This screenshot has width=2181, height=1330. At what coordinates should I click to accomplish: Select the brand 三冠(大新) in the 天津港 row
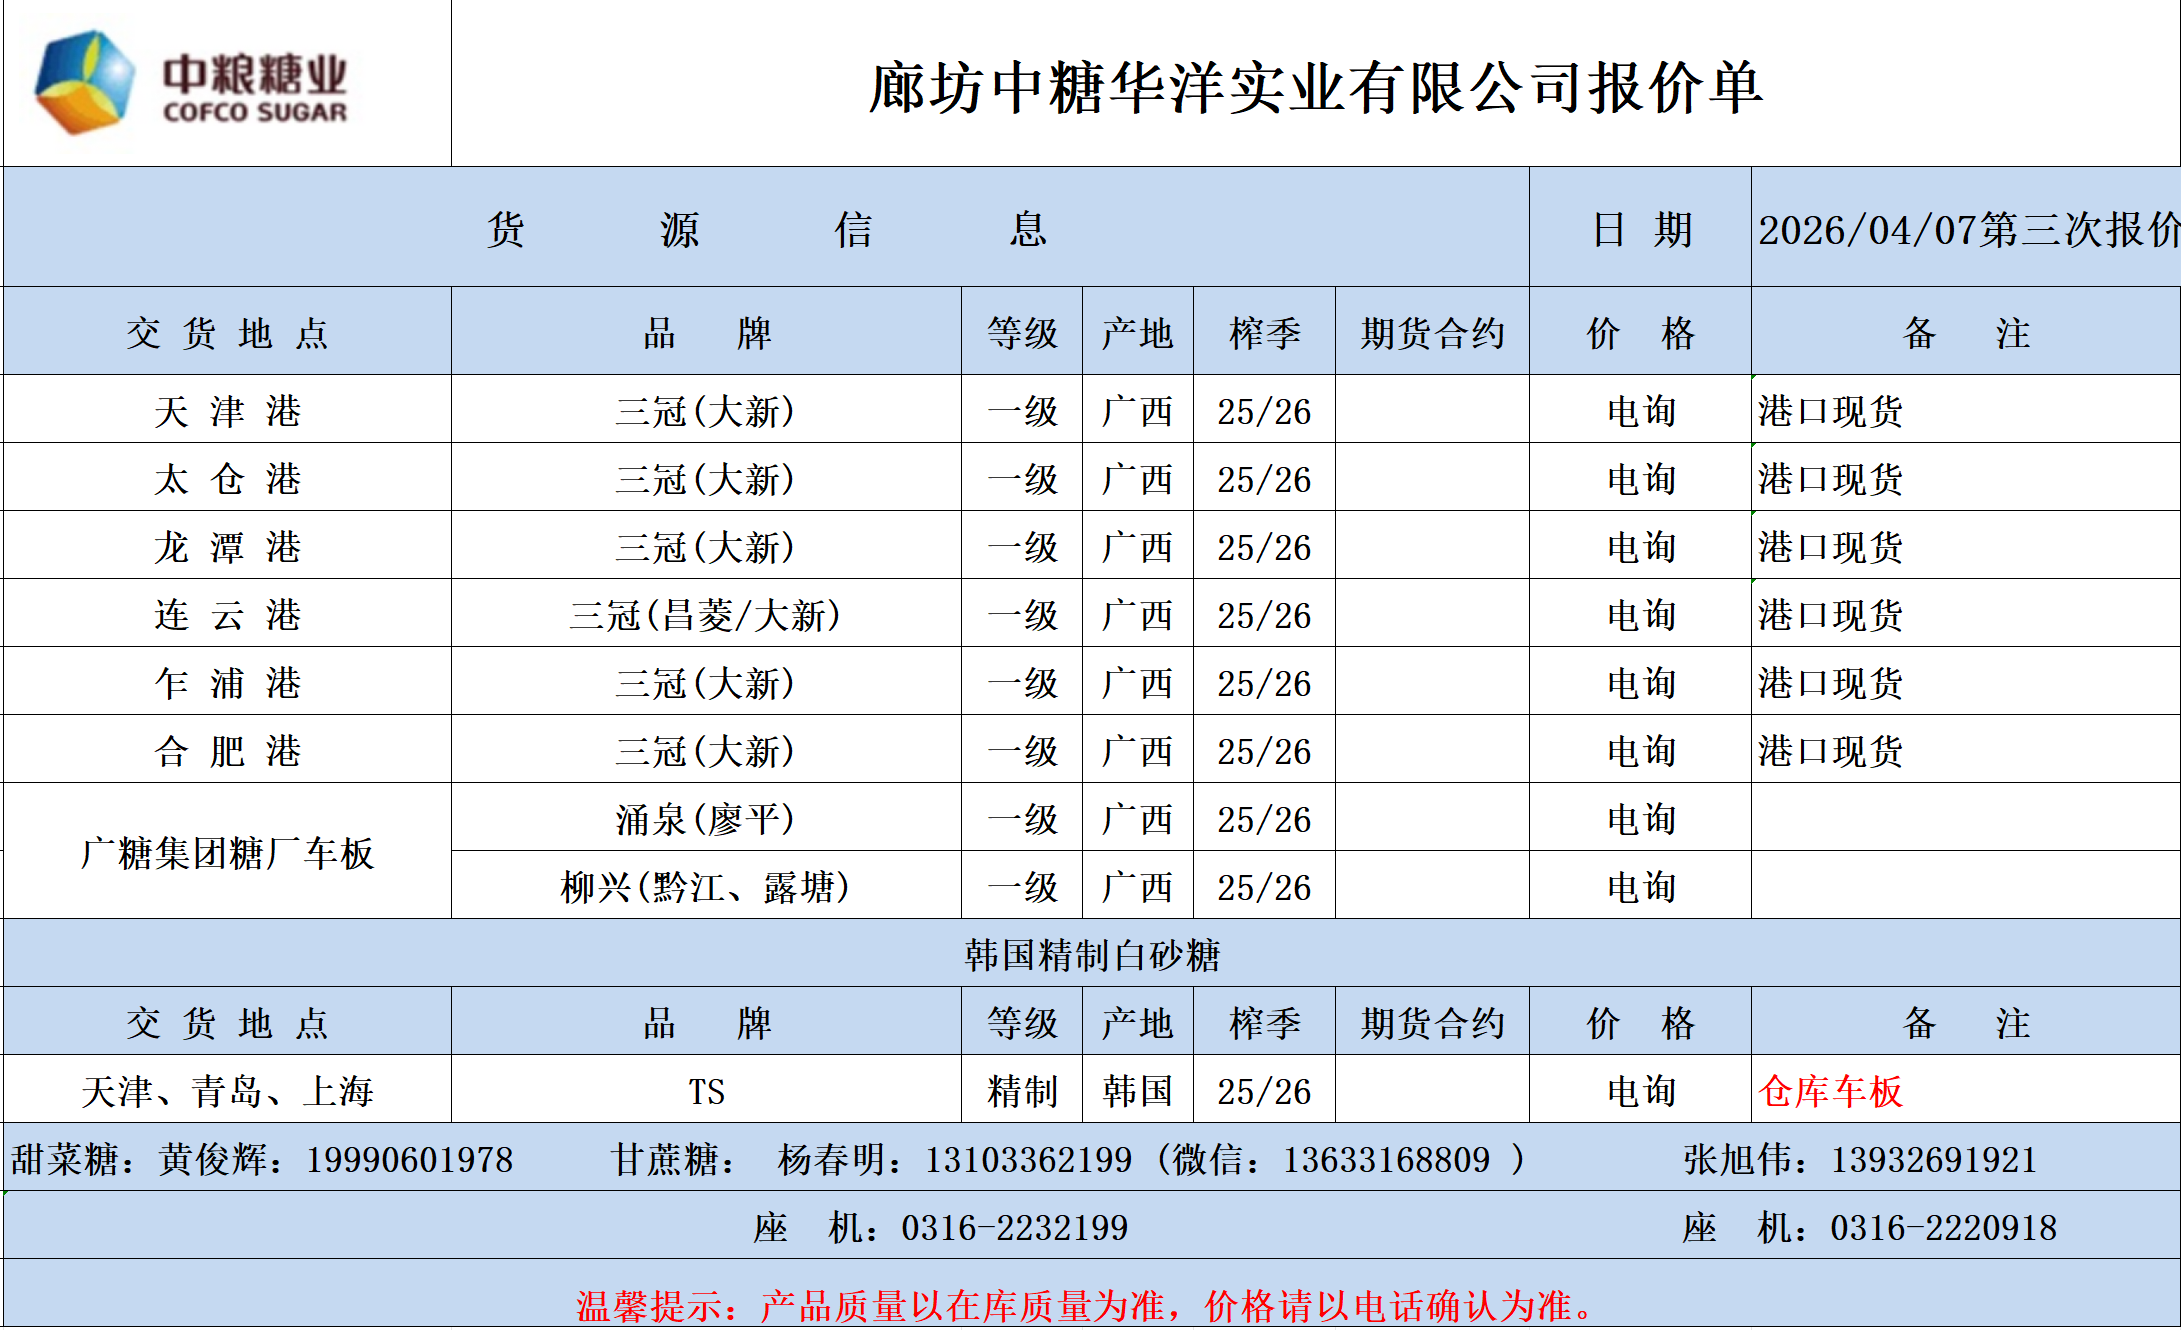[x=706, y=411]
